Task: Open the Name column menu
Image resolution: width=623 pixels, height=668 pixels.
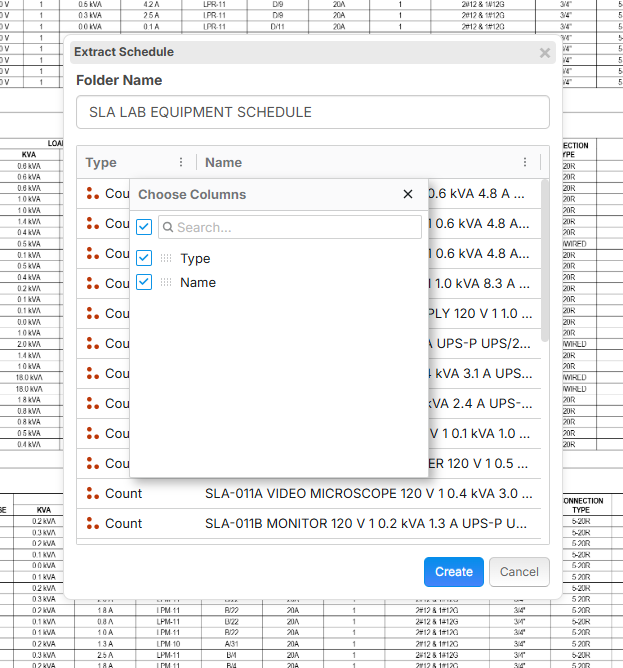Action: pyautogui.click(x=525, y=162)
